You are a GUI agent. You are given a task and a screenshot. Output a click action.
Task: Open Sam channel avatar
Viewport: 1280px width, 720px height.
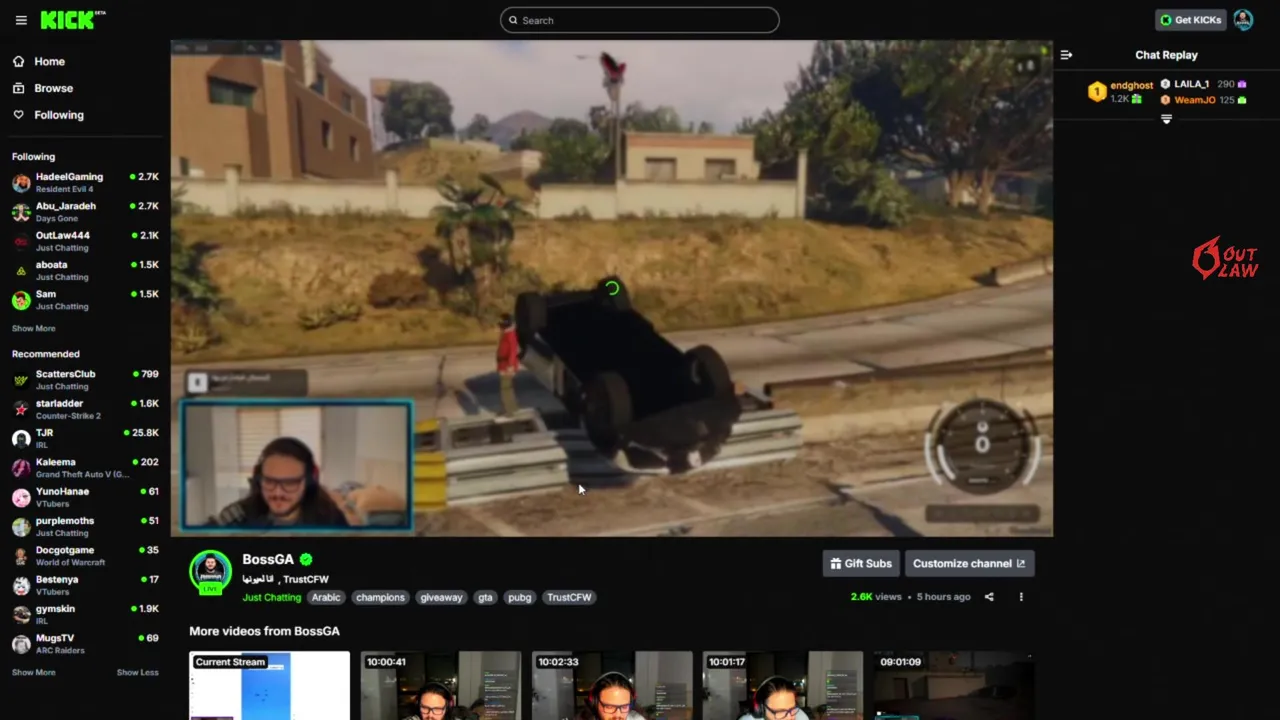coord(21,300)
